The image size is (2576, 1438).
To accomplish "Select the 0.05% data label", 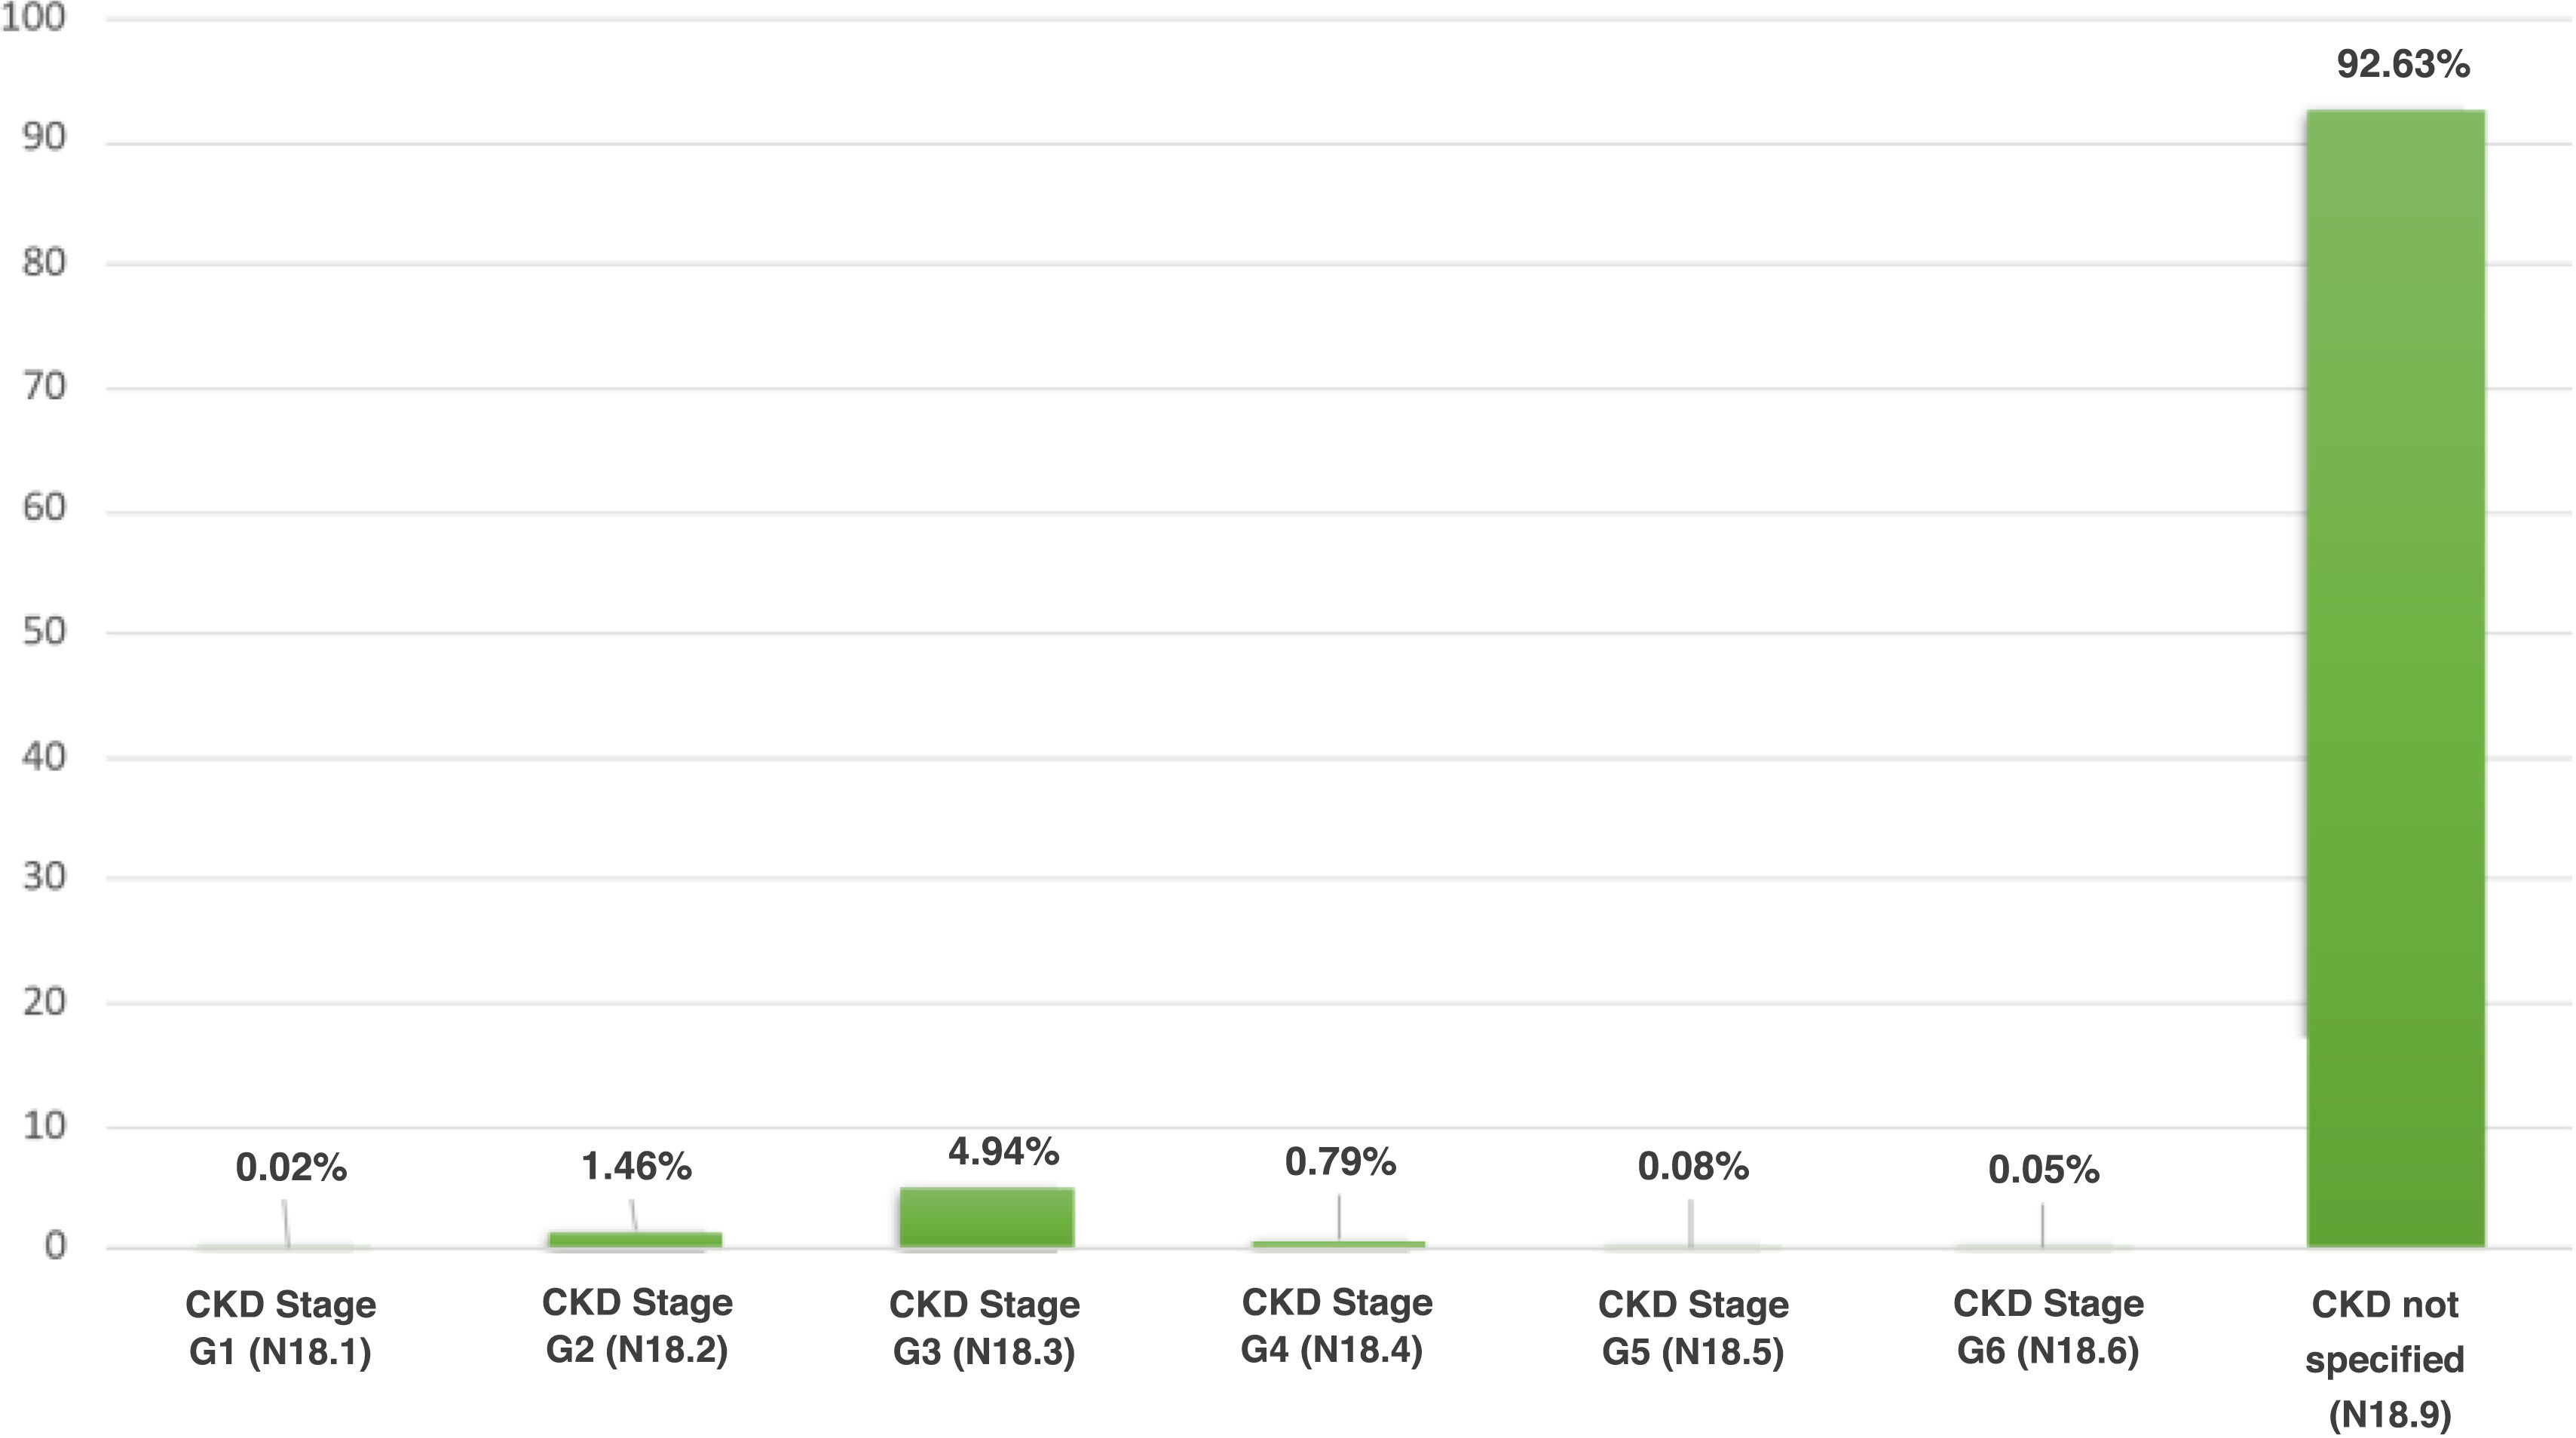I will [2043, 1170].
